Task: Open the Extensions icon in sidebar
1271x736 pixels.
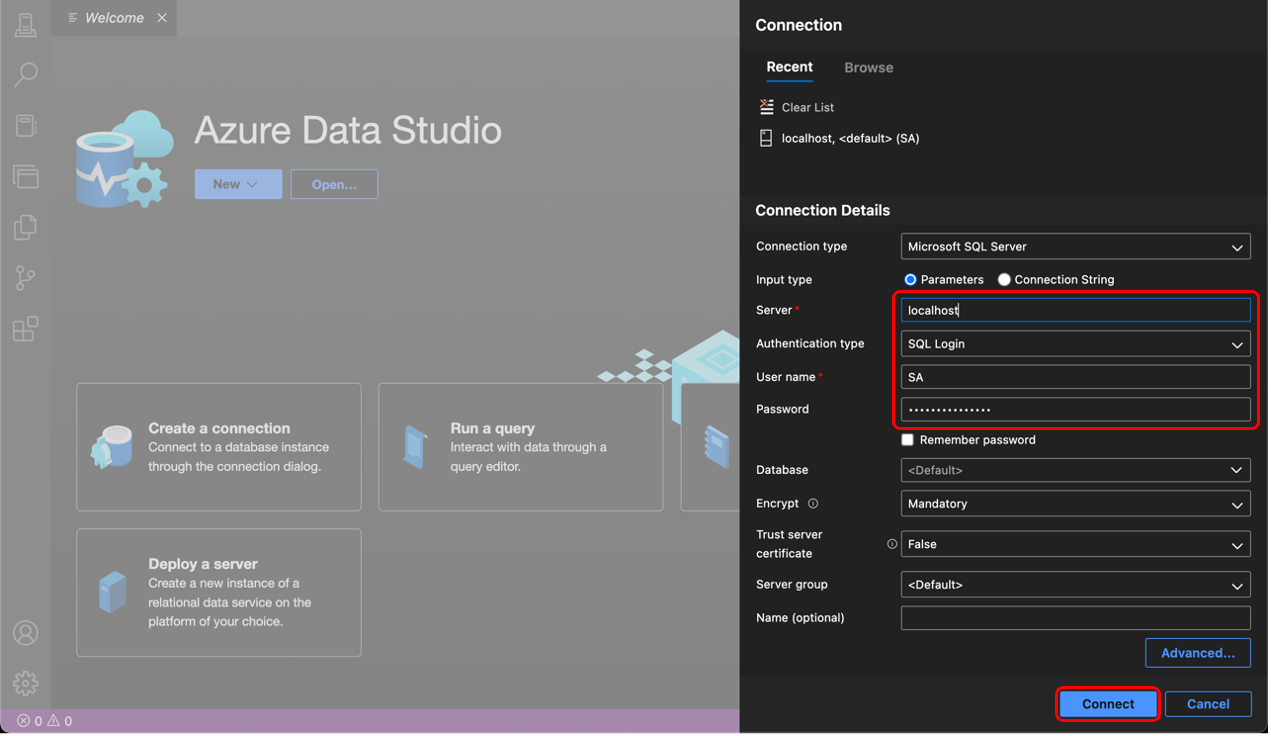Action: pos(26,329)
